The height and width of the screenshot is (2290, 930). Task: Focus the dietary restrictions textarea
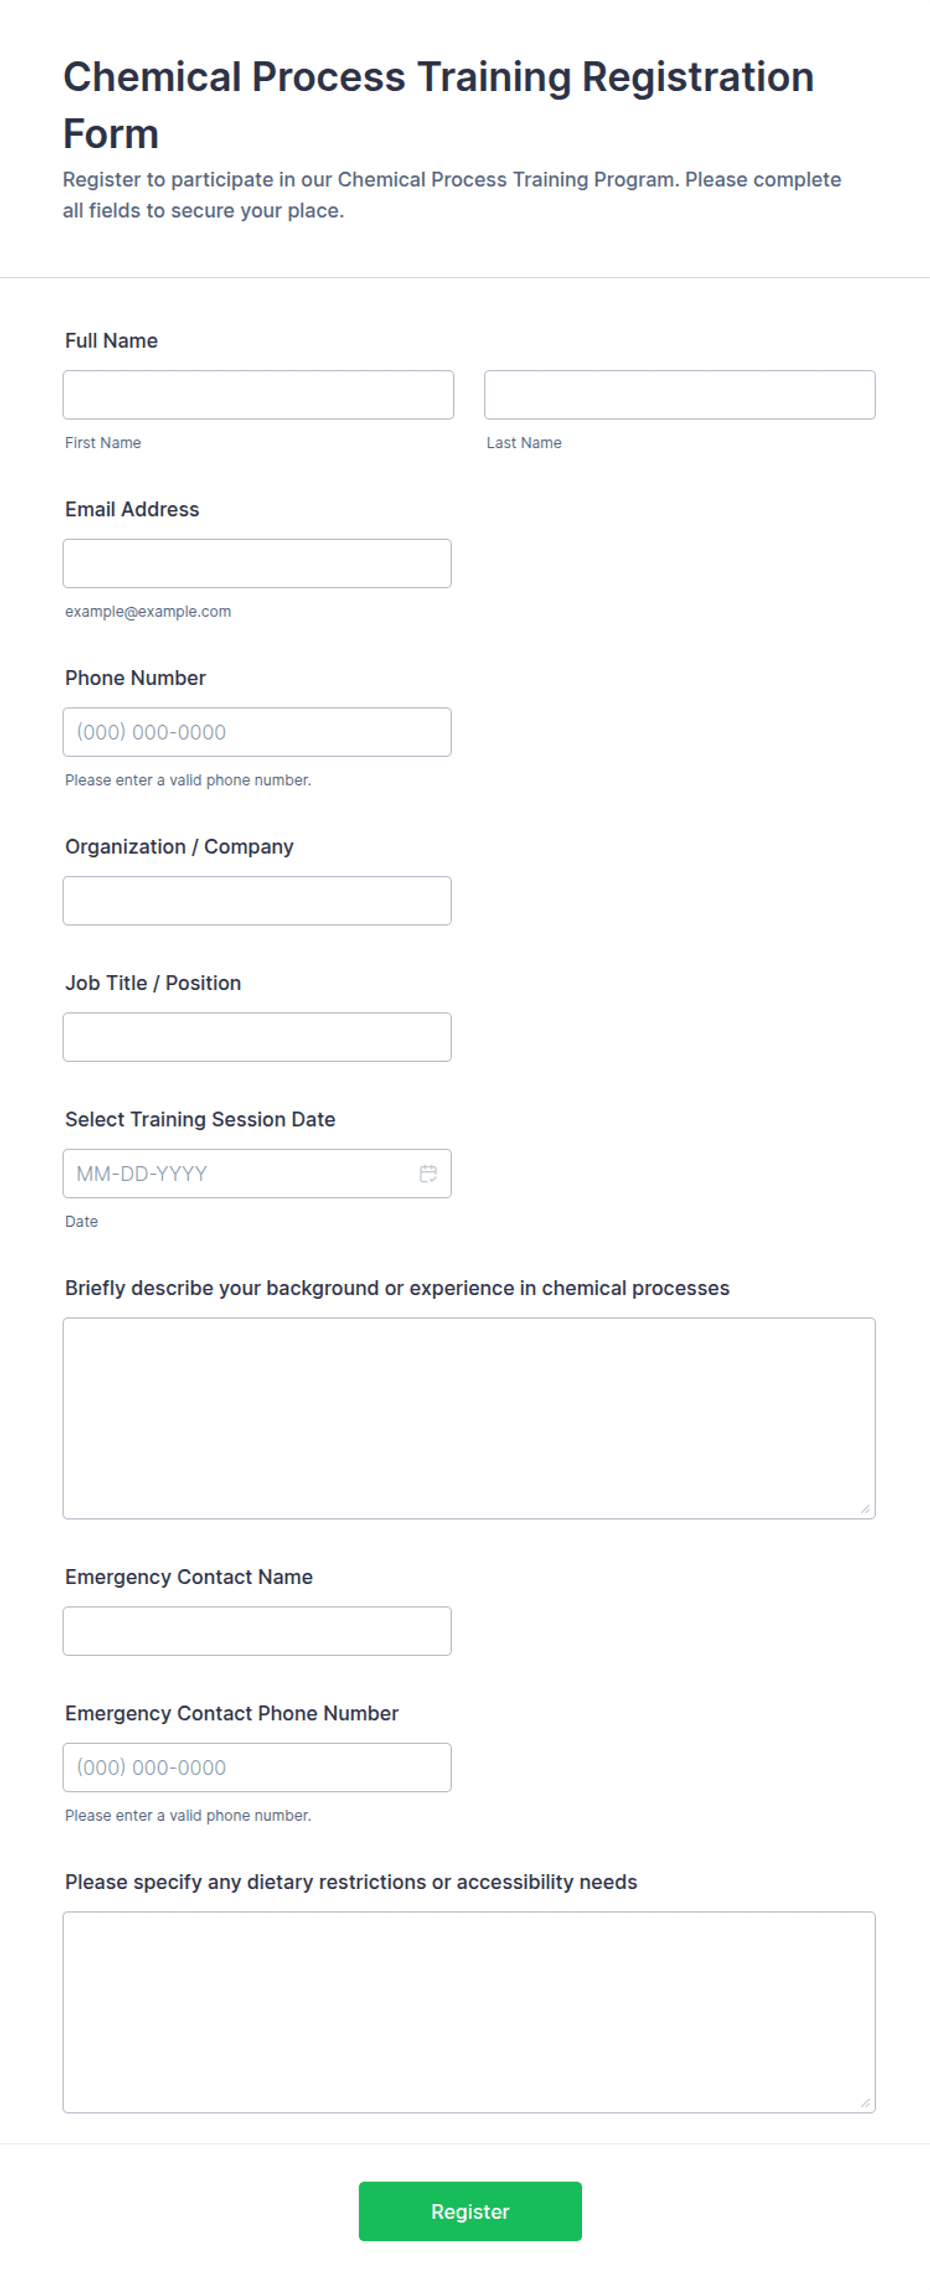point(469,2012)
